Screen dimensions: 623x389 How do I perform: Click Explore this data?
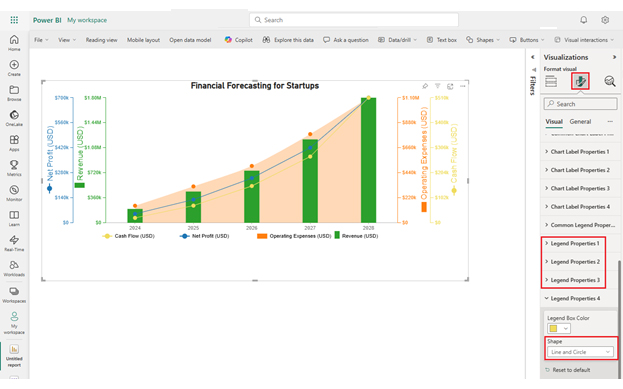288,40
